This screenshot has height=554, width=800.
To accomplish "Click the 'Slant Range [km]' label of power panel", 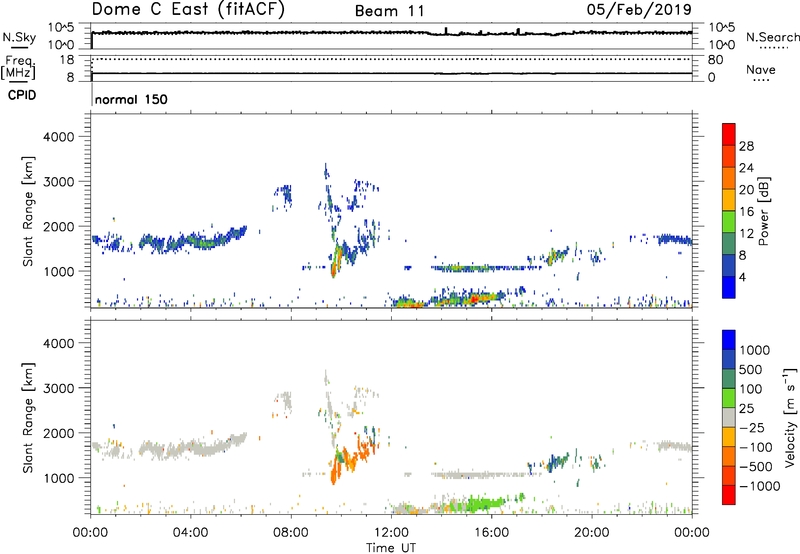I will point(28,211).
